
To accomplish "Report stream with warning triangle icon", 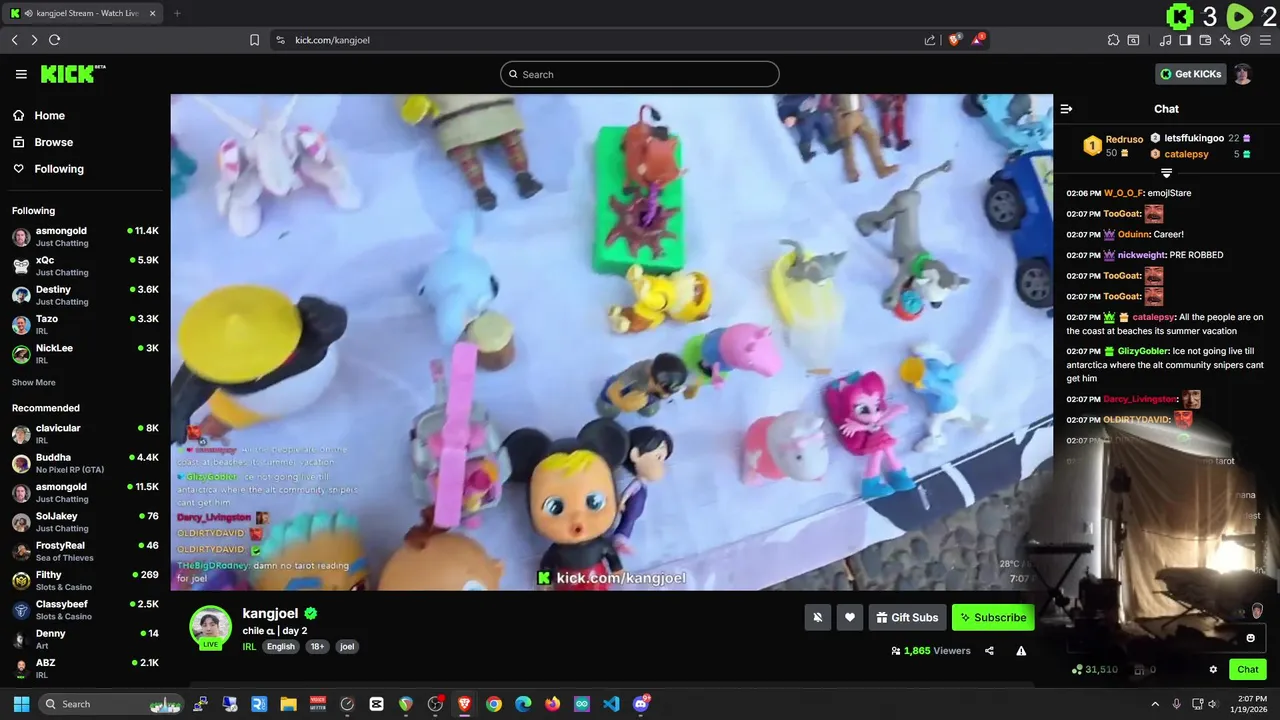I will pos(1021,651).
